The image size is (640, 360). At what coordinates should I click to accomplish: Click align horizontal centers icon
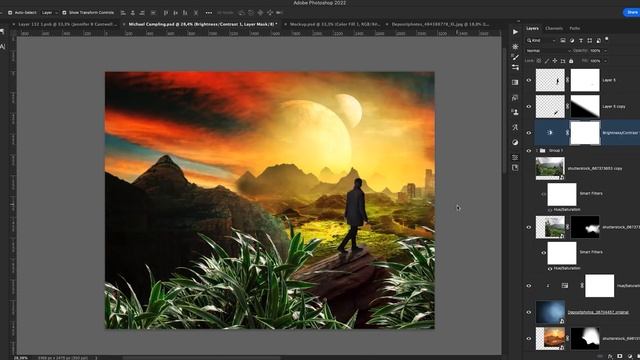point(132,13)
